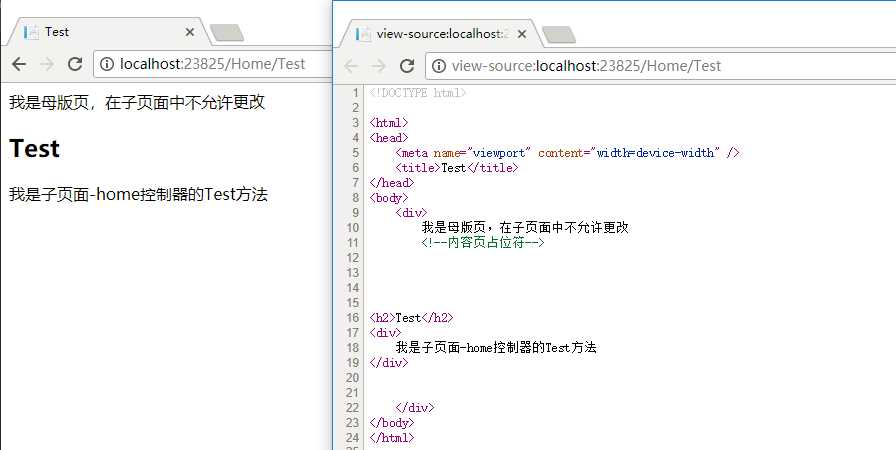Click site info icon in view-source address bar

coord(439,66)
